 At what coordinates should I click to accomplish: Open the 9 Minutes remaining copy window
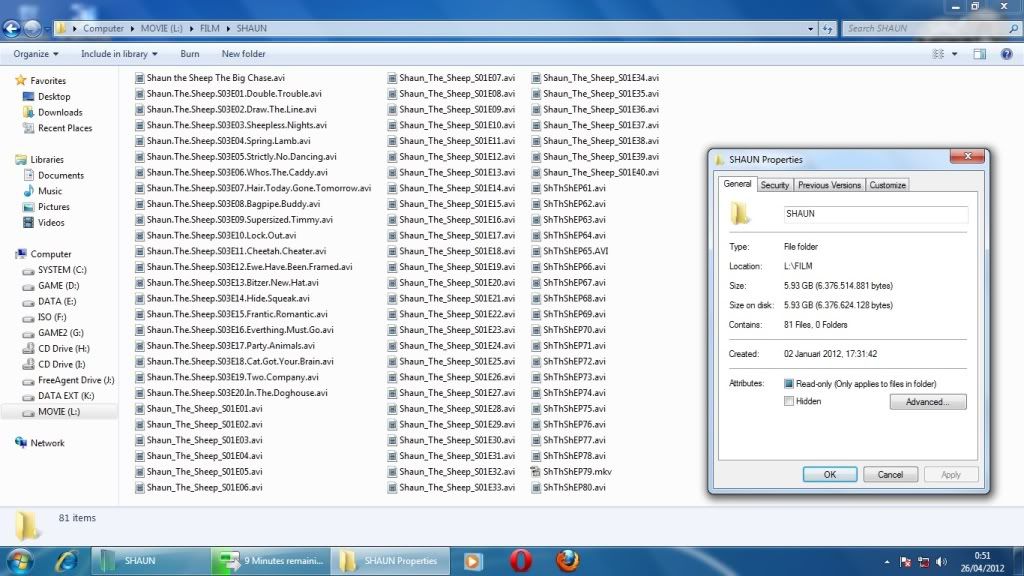pos(271,561)
